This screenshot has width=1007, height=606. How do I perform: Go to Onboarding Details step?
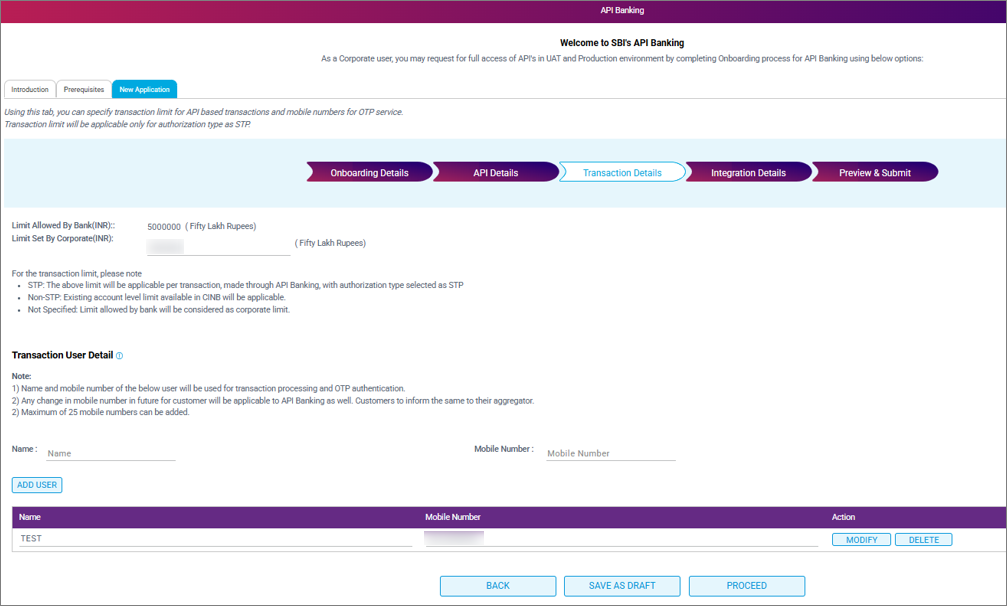click(369, 173)
